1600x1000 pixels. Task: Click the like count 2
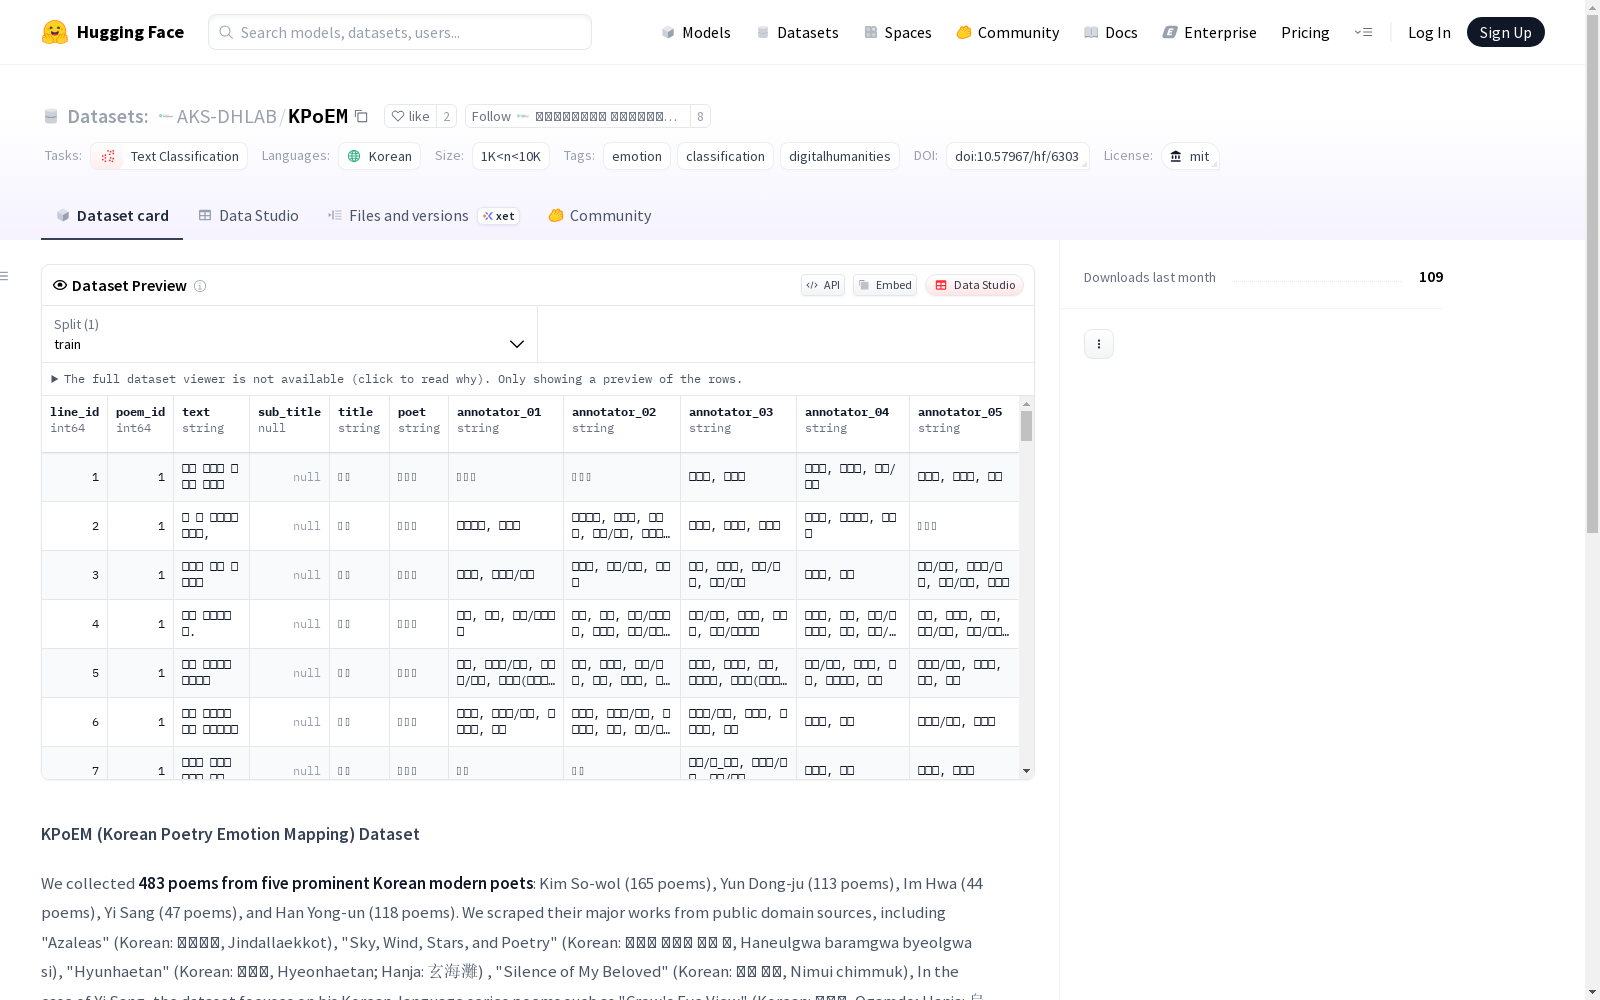(x=447, y=116)
